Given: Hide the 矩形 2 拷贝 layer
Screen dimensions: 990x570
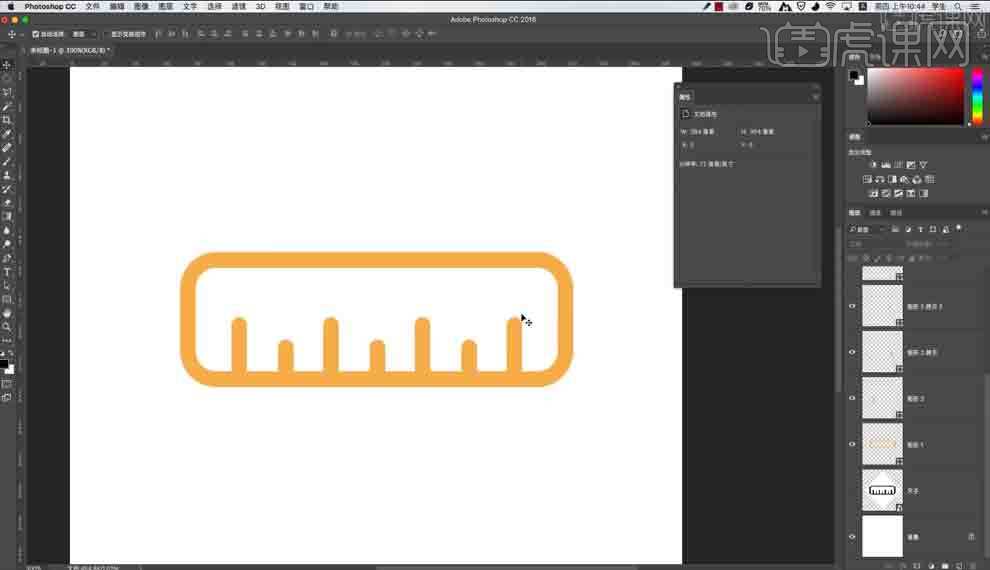Looking at the screenshot, I should point(852,352).
